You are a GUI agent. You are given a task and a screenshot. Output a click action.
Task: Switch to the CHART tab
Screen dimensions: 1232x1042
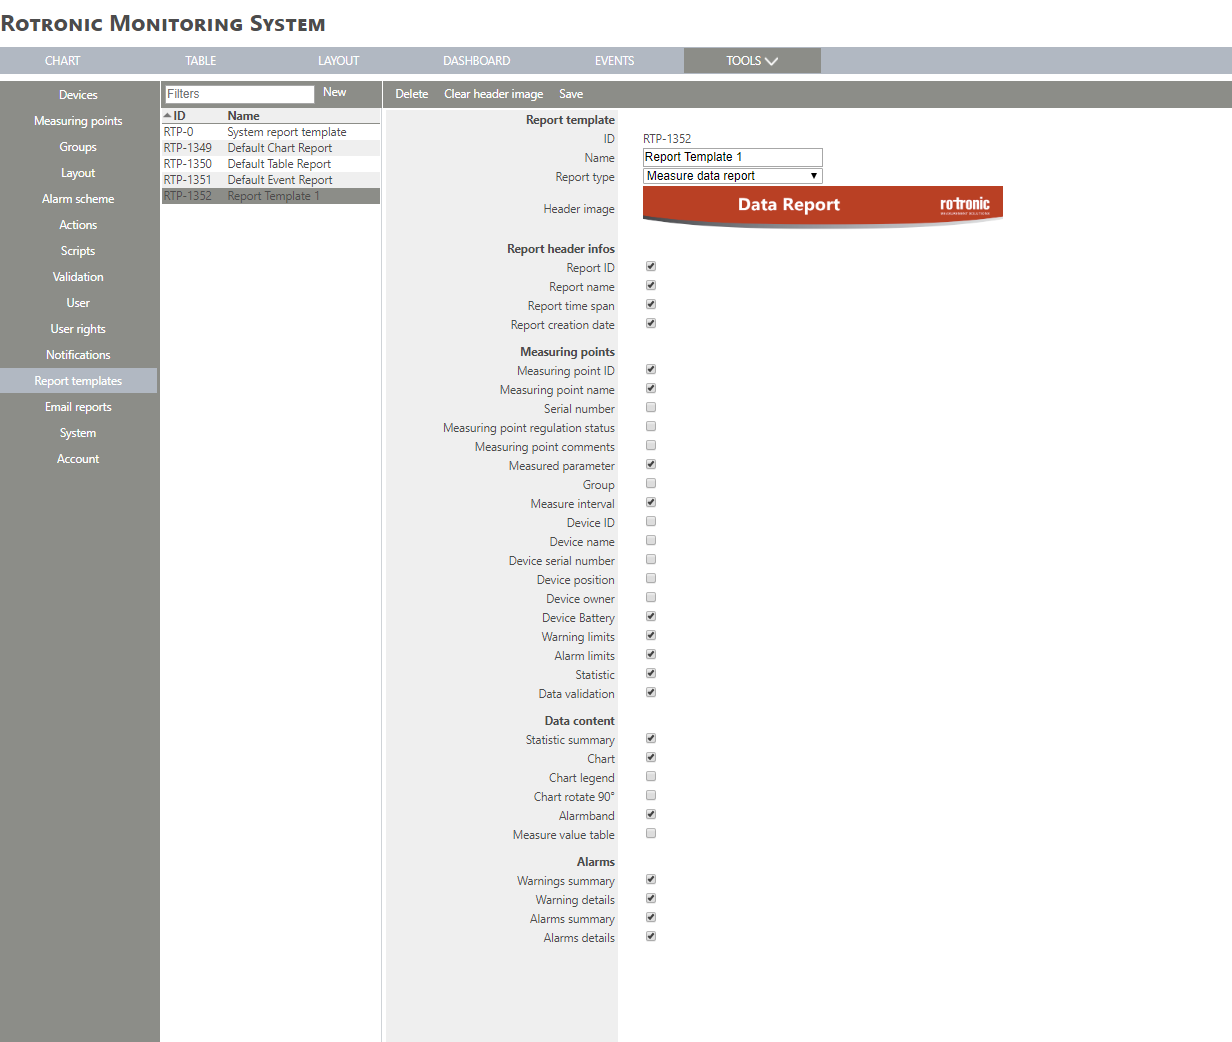[62, 61]
